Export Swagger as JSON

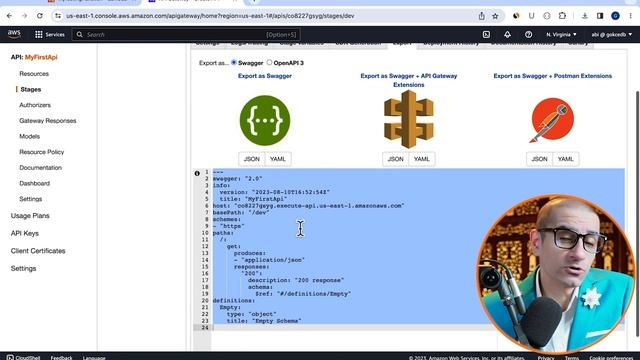[252, 159]
